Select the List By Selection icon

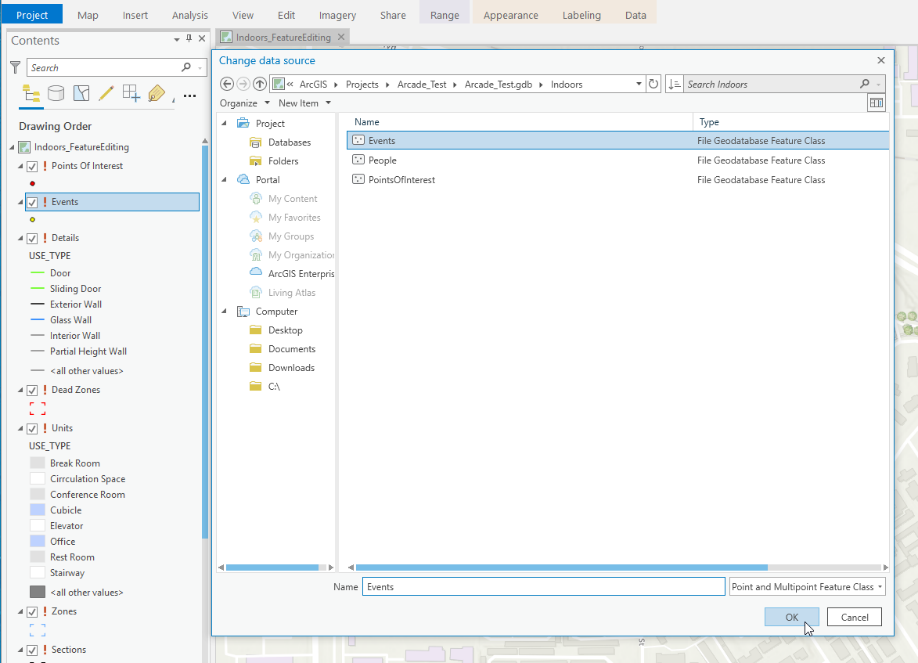pyautogui.click(x=81, y=94)
